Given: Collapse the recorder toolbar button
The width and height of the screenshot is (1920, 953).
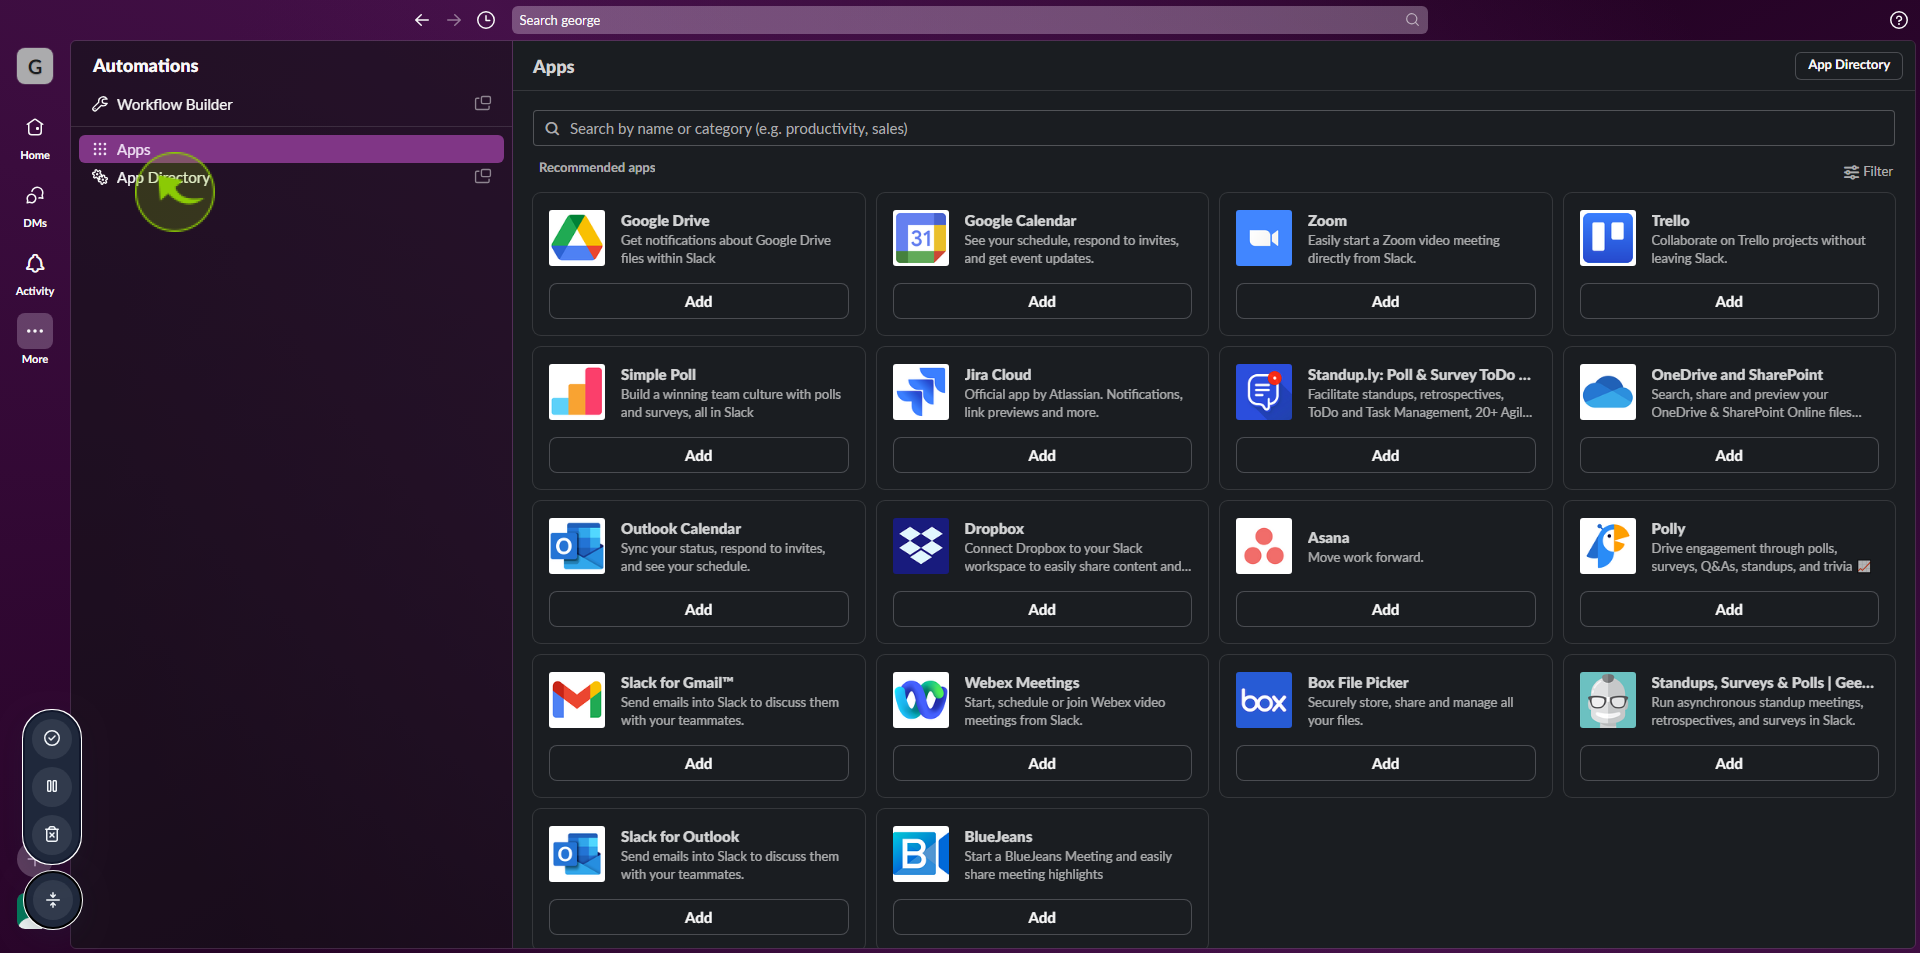Looking at the screenshot, I should tap(53, 900).
